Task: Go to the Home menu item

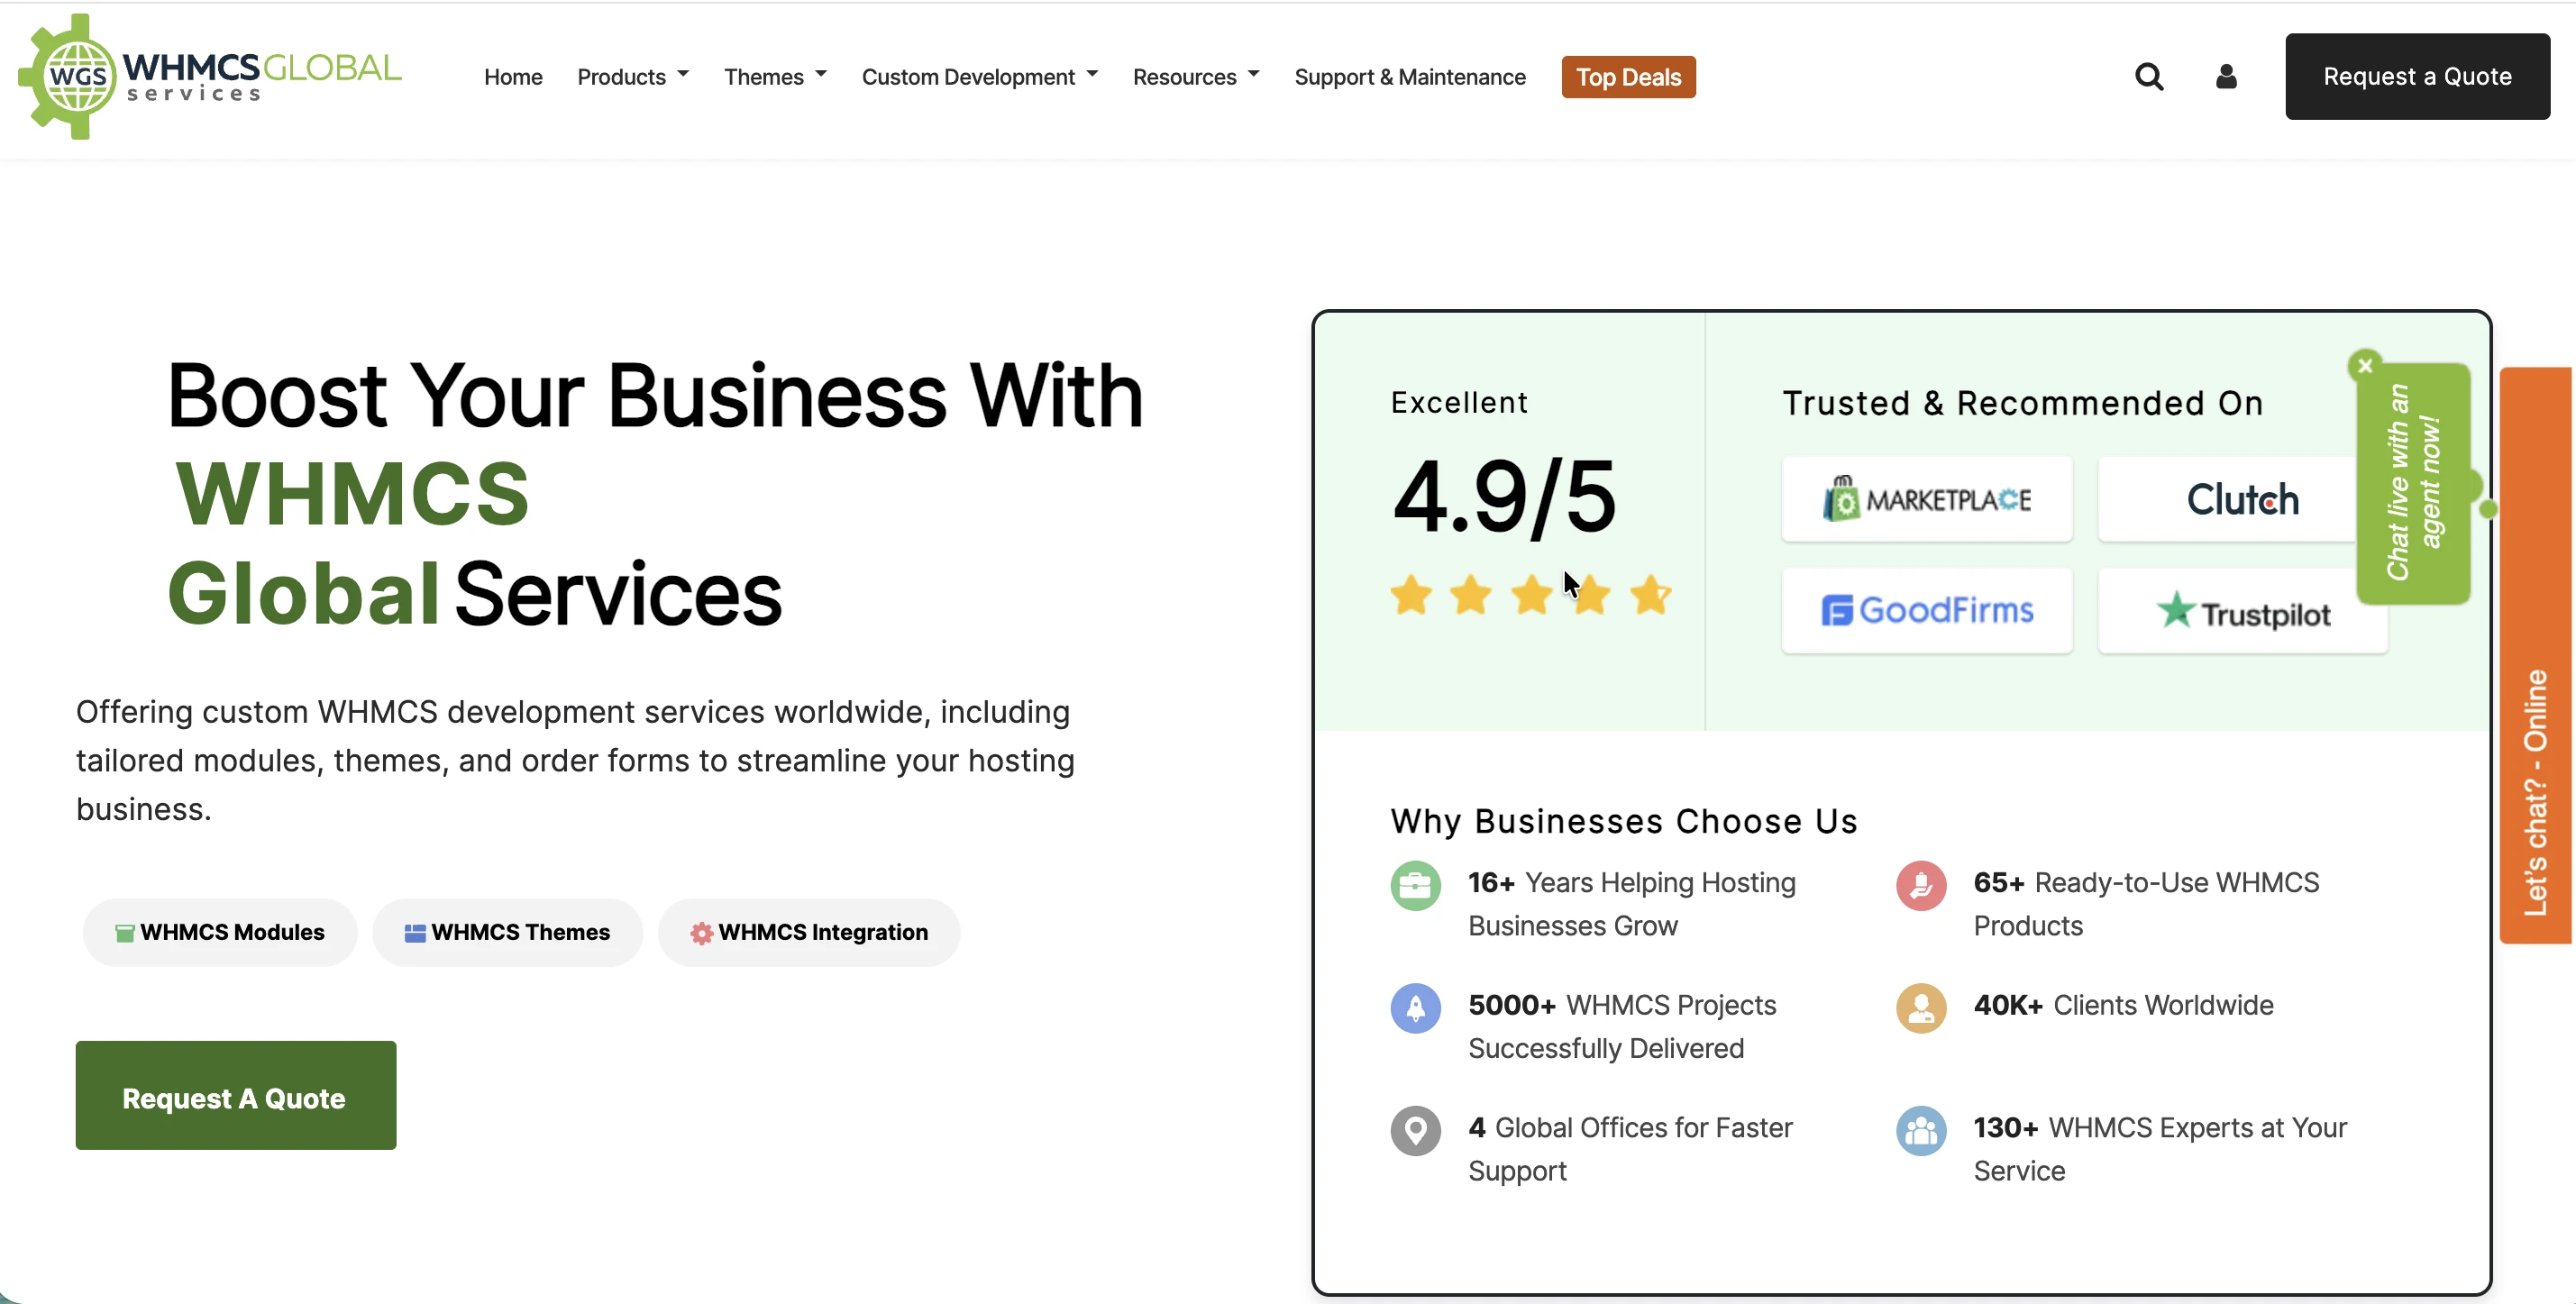Action: pos(513,77)
